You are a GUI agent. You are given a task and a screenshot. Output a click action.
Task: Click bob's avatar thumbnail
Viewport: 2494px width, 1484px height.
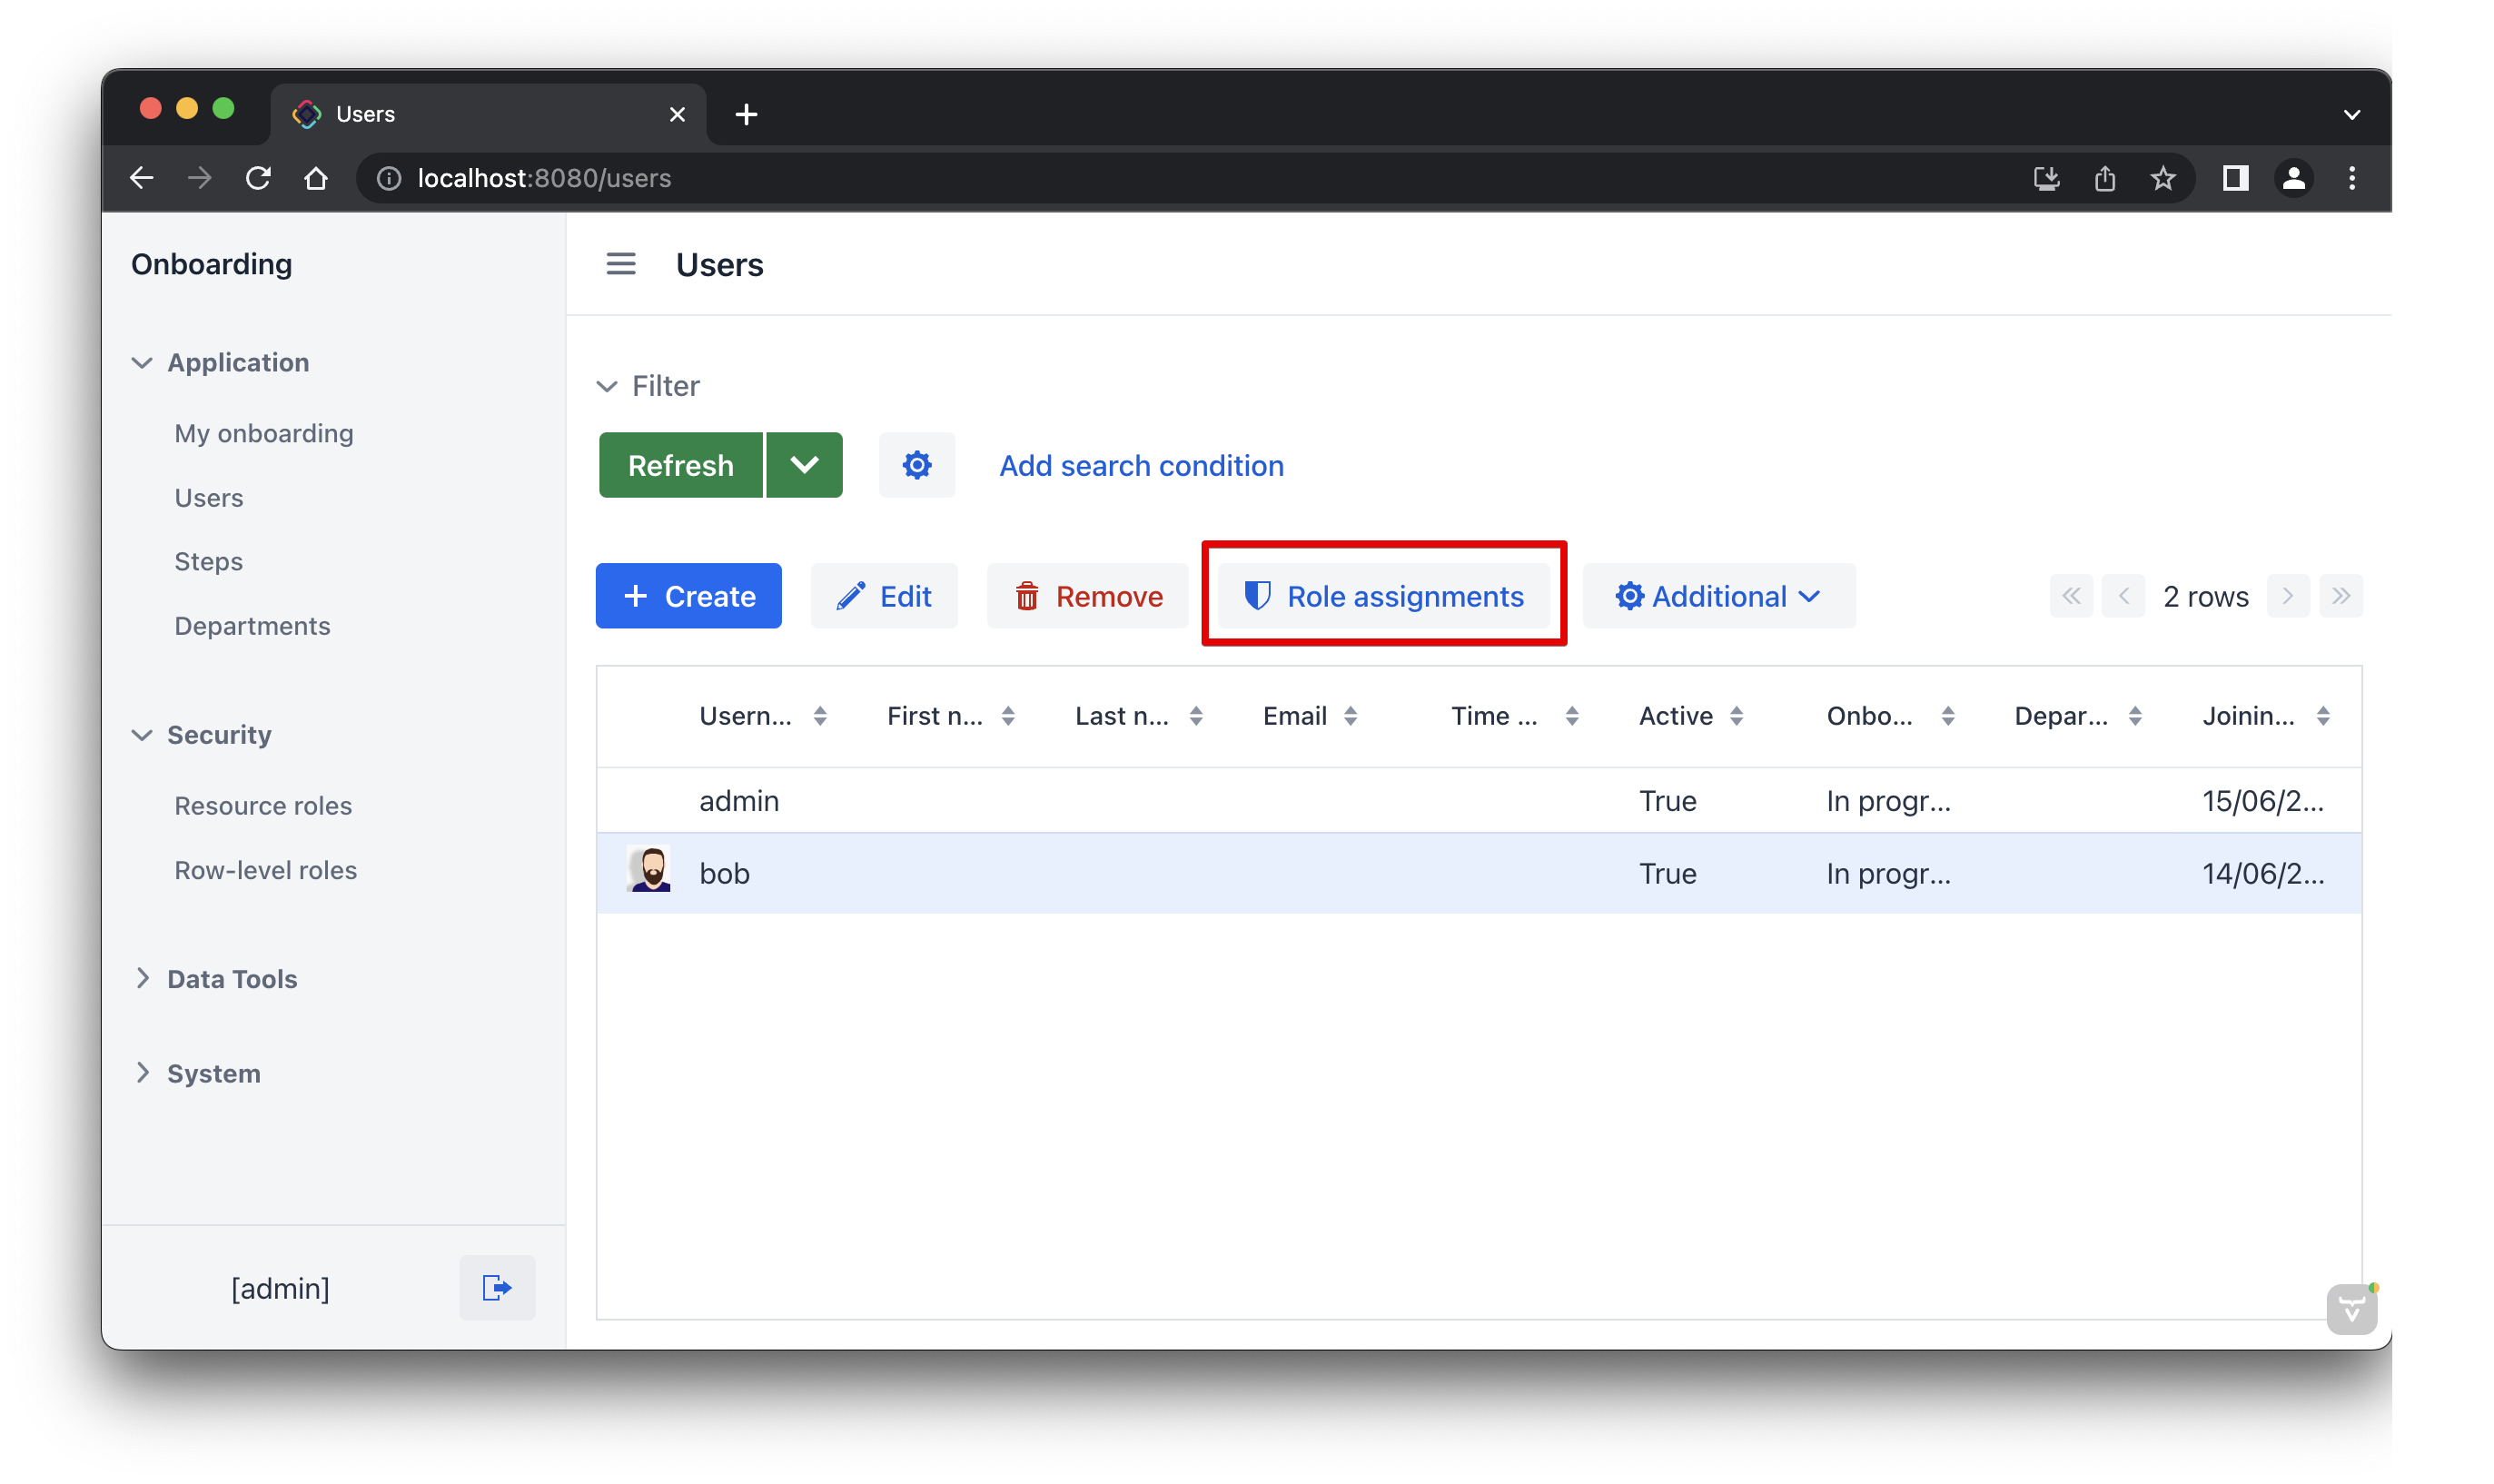649,871
